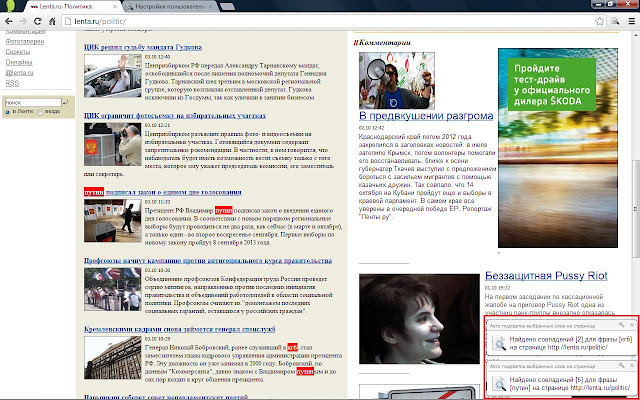Image resolution: width=640 pixels, height=400 pixels.
Task: Open the @lenta.ru sidebar link
Action: (19, 73)
